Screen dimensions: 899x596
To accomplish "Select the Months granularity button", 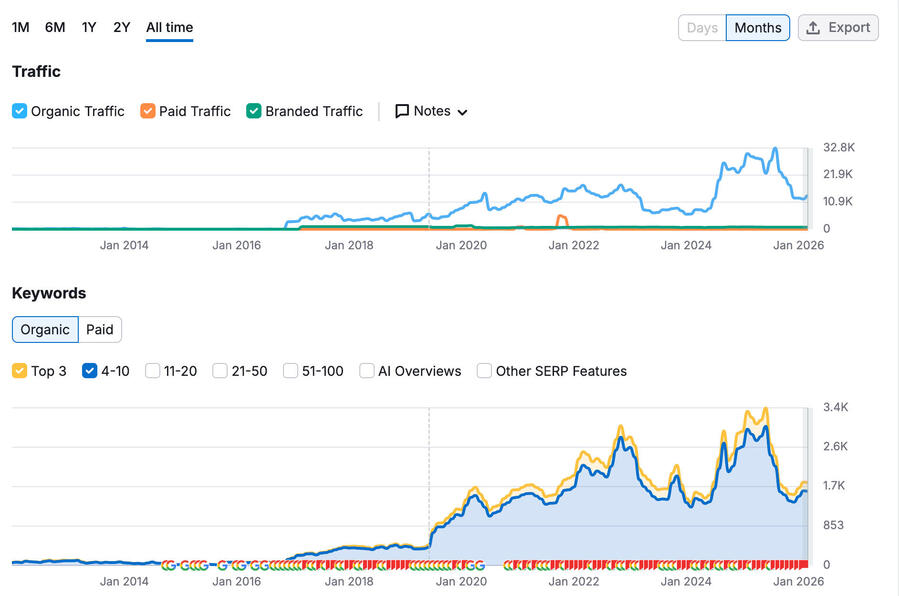I will (758, 28).
